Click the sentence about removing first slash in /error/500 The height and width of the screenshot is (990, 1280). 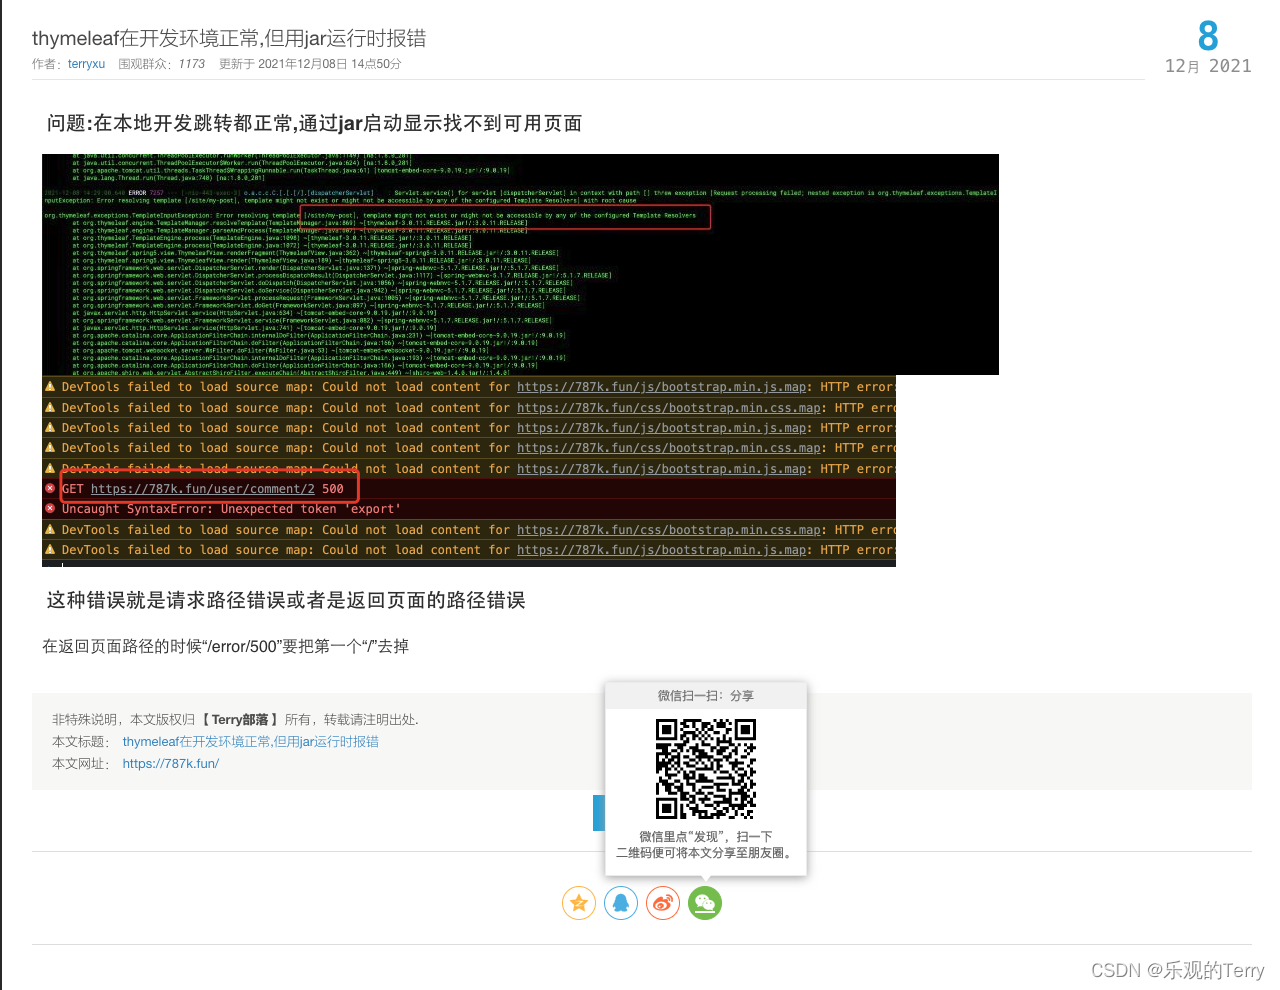(x=225, y=646)
